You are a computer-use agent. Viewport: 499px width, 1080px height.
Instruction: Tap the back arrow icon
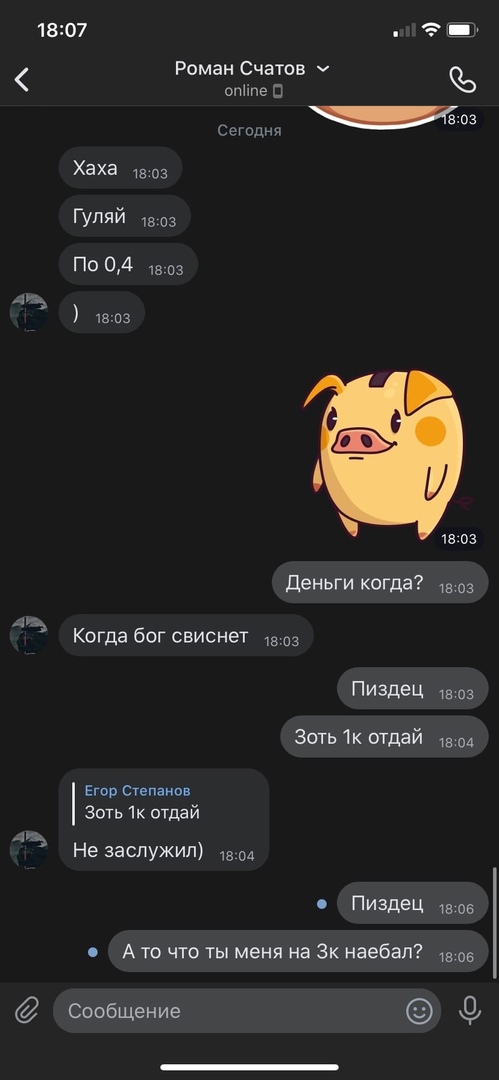point(22,80)
